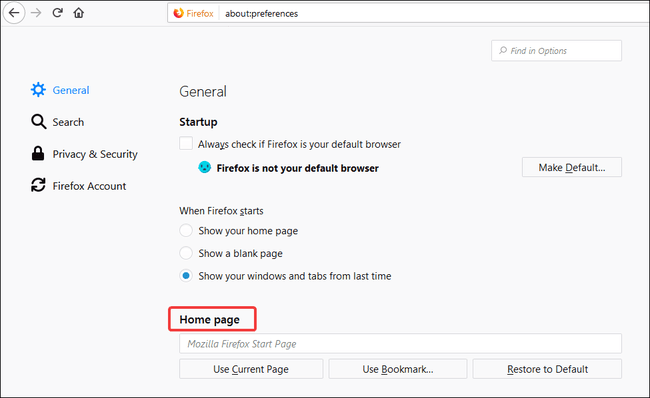Click the Restore to Default button

point(547,369)
